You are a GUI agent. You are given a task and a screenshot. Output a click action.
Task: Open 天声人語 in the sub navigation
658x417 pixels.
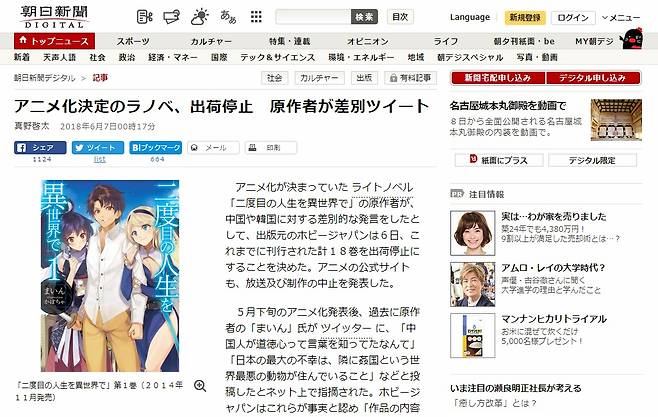pos(60,57)
